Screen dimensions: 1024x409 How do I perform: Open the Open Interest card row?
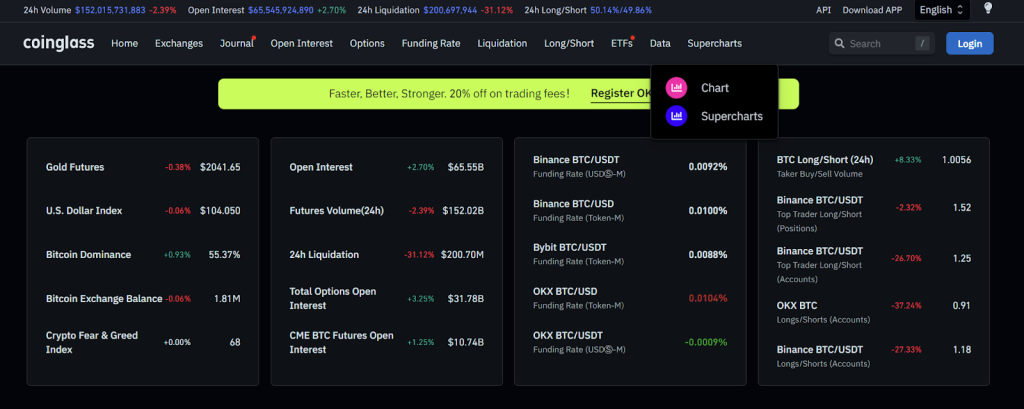(387, 167)
